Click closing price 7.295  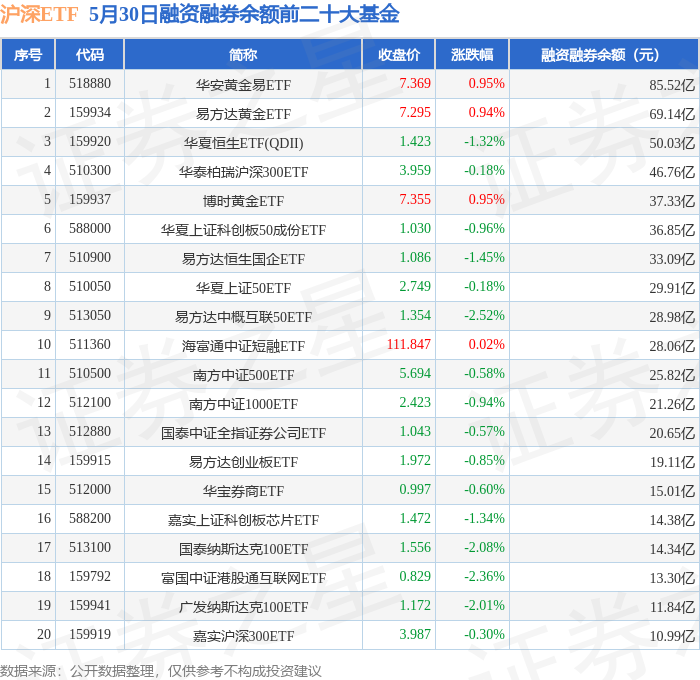pyautogui.click(x=415, y=113)
